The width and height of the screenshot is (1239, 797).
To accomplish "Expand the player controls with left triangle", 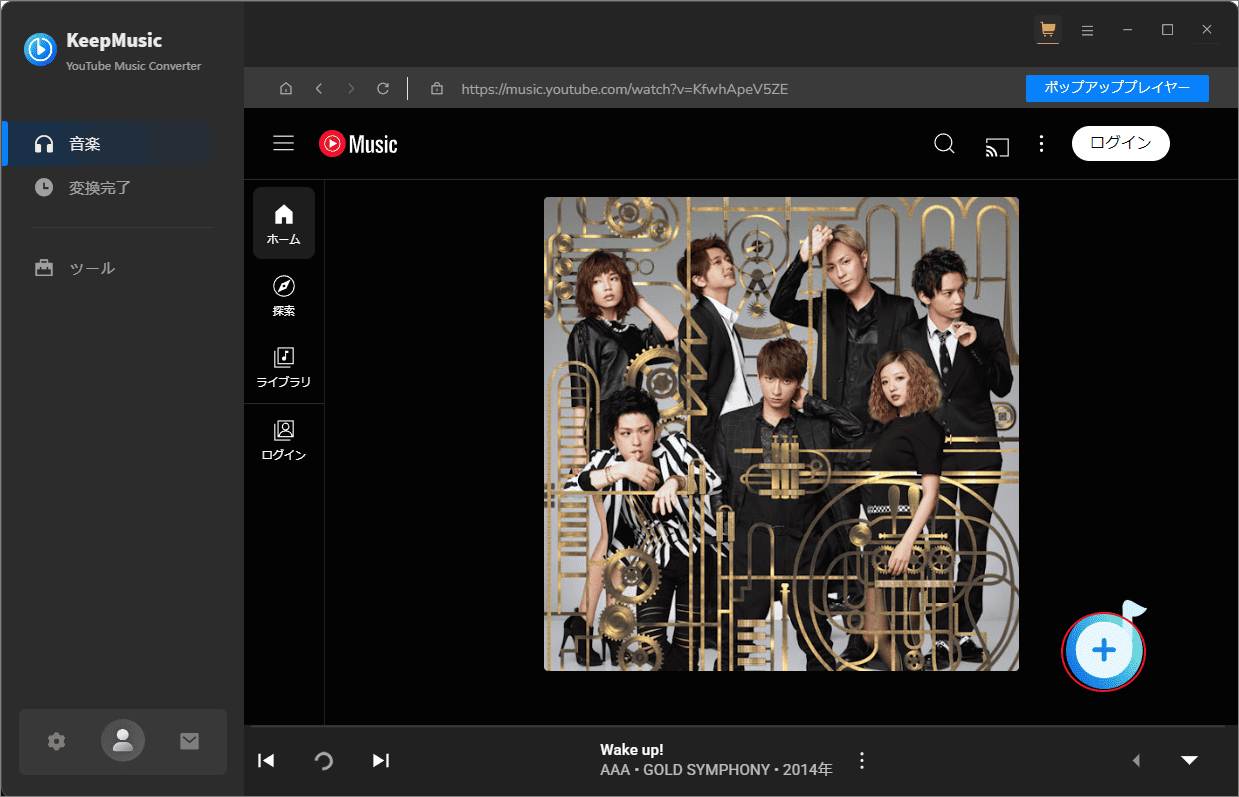I will pyautogui.click(x=1136, y=761).
